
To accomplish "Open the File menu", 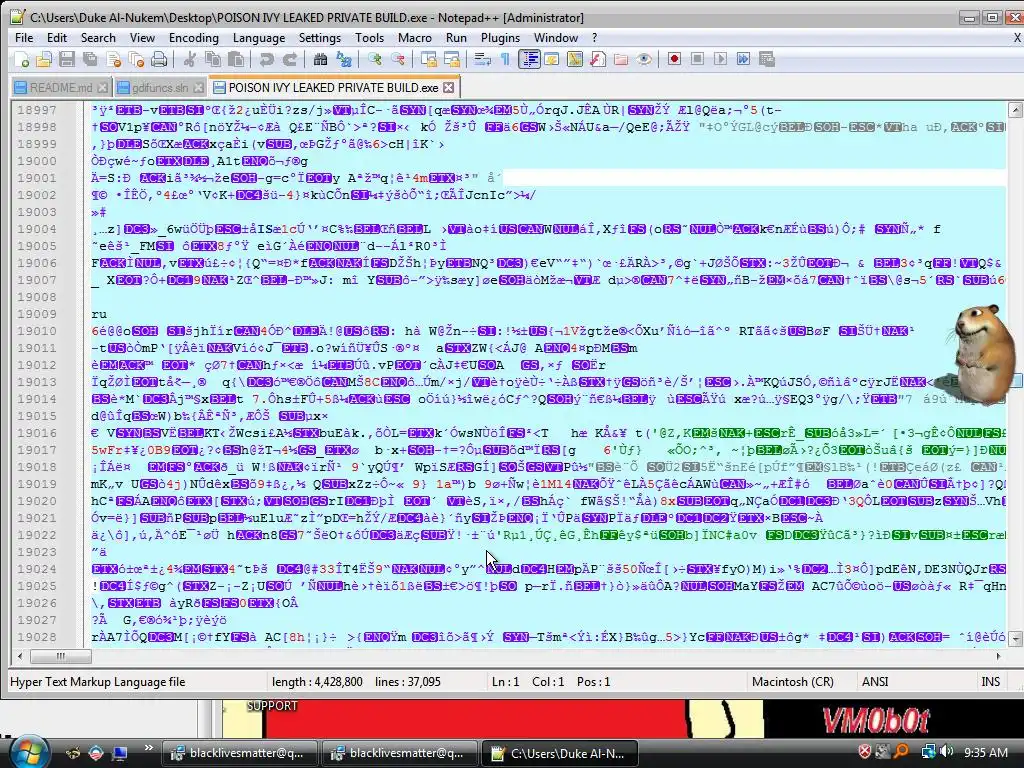I will coord(24,38).
